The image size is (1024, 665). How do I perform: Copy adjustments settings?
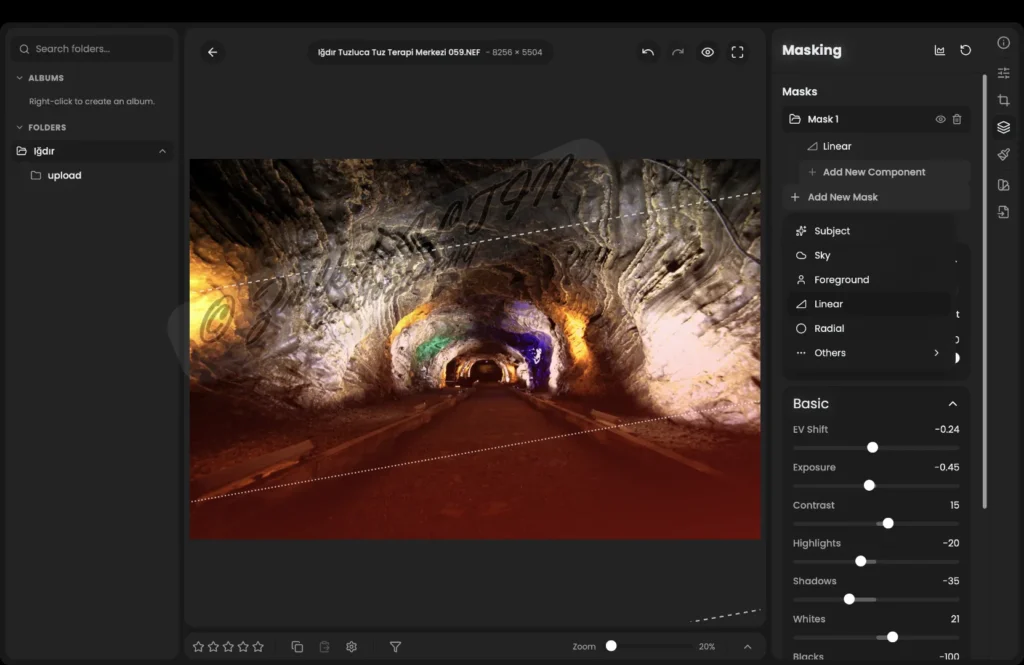[x=297, y=647]
